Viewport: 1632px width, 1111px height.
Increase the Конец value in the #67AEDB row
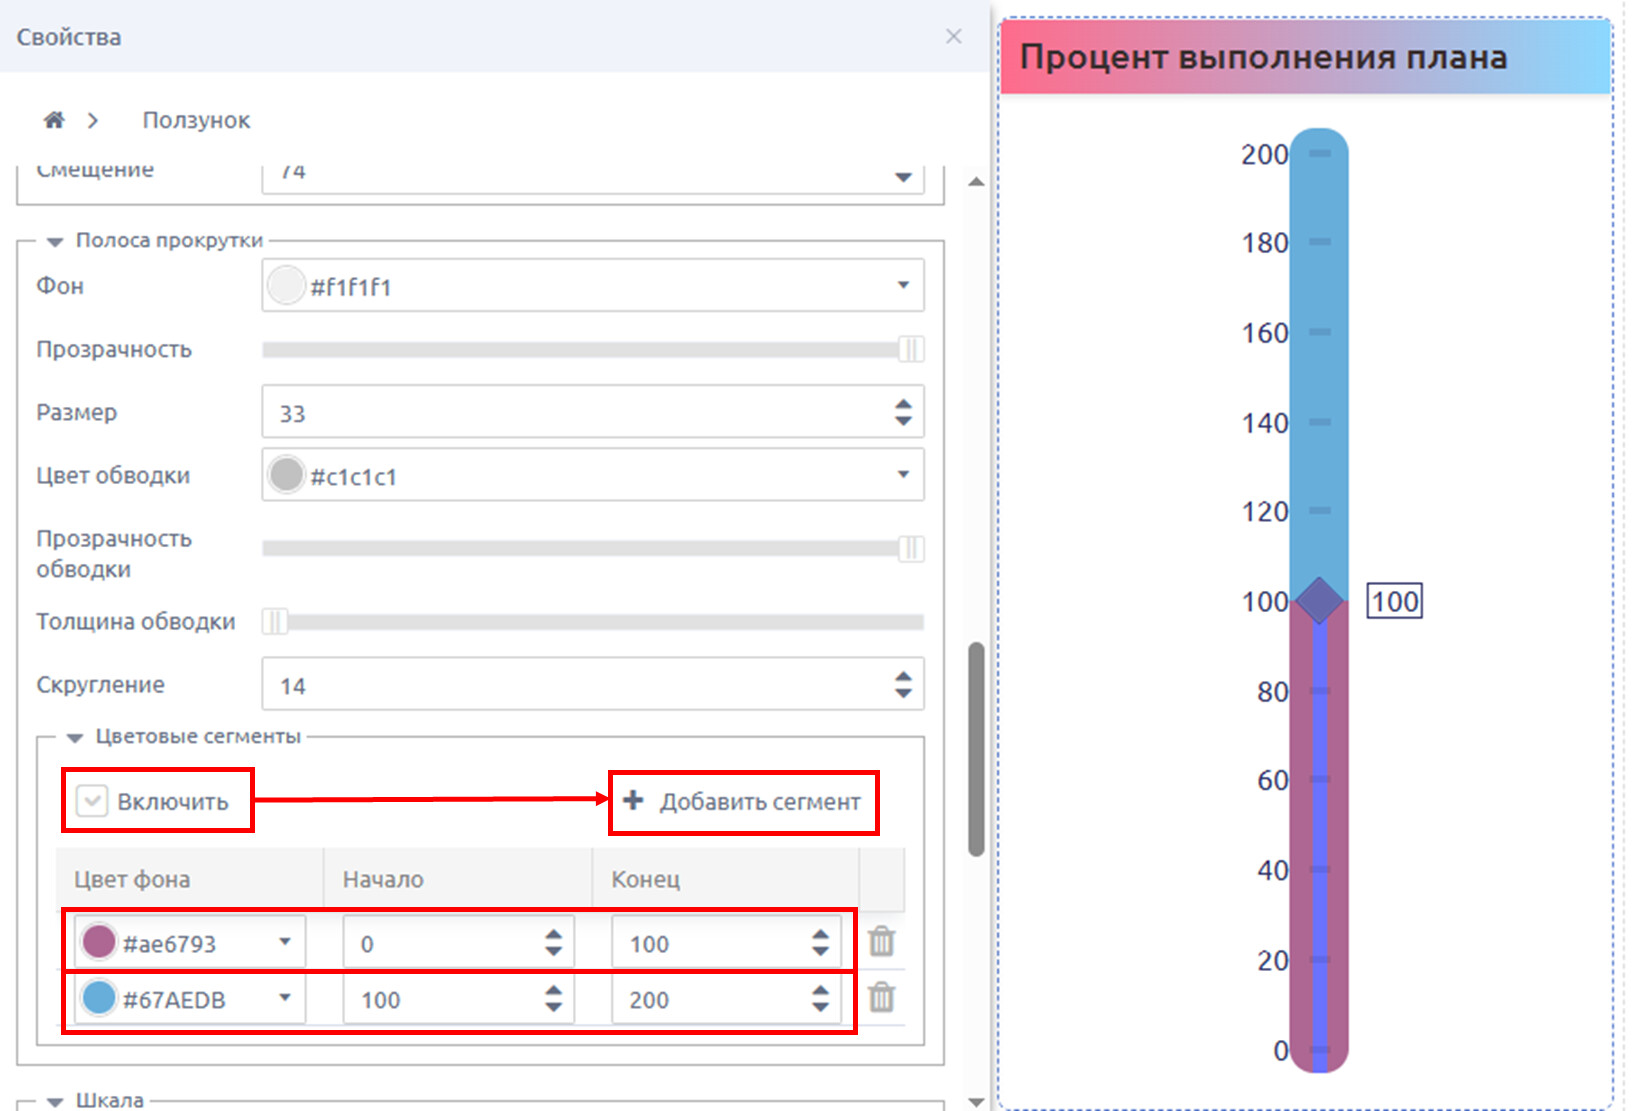click(x=821, y=991)
